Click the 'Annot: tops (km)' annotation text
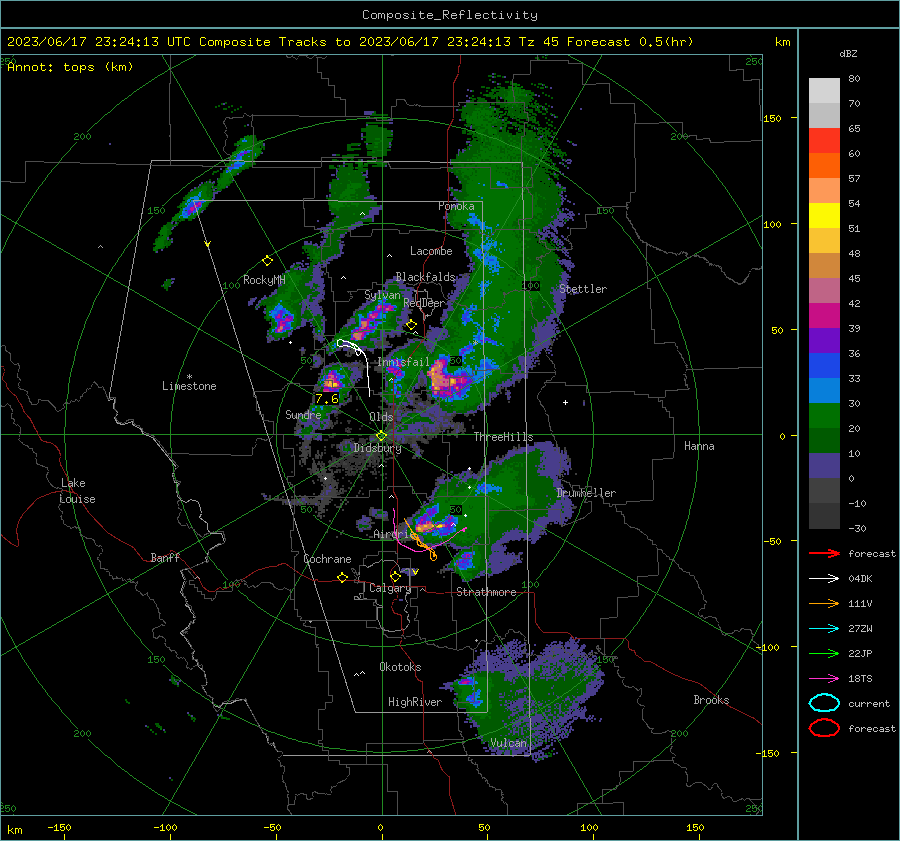900x841 pixels. 70,67
